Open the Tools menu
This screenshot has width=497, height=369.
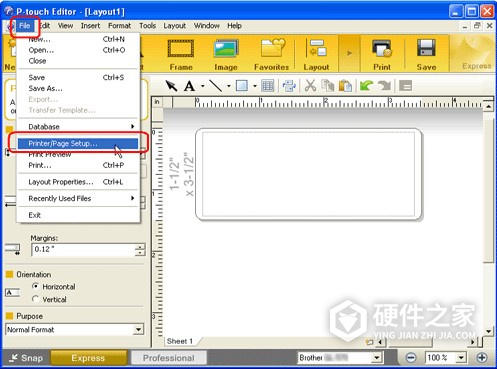pos(147,26)
